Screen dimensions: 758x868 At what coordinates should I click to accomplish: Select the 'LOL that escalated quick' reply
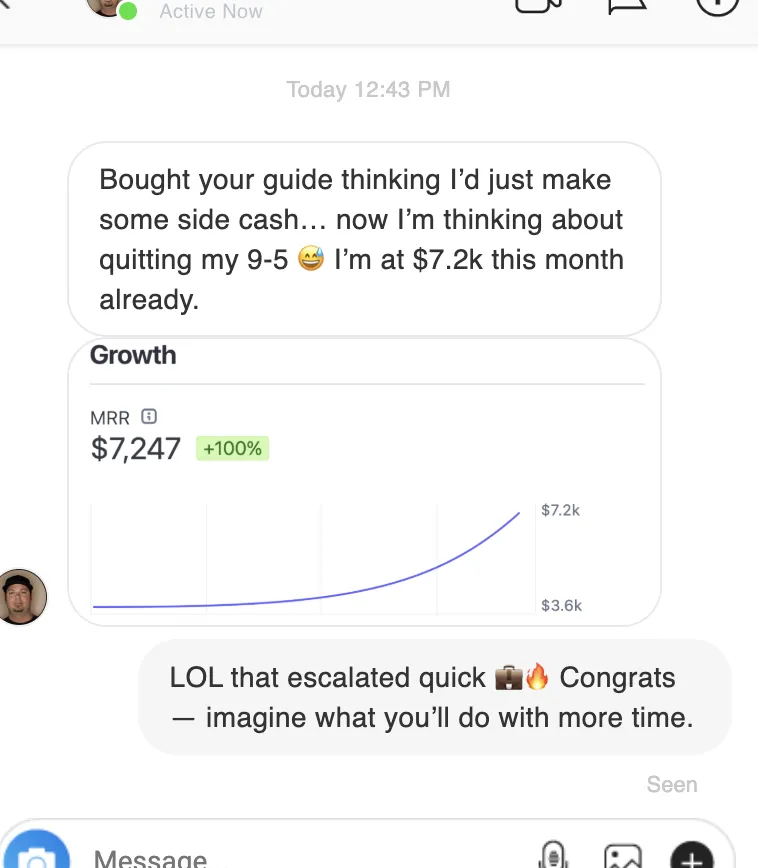point(435,697)
